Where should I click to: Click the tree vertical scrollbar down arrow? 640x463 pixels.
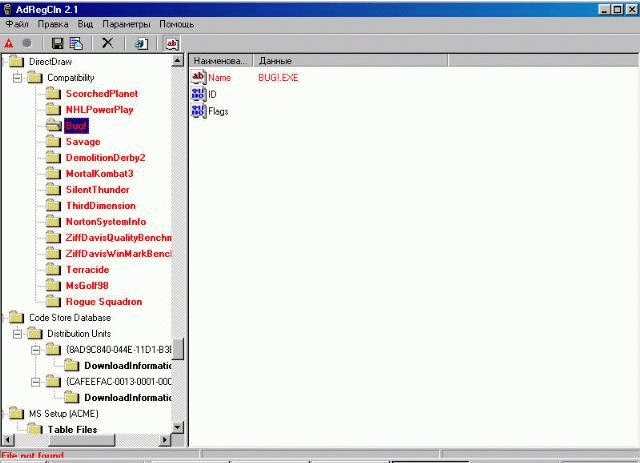178,427
